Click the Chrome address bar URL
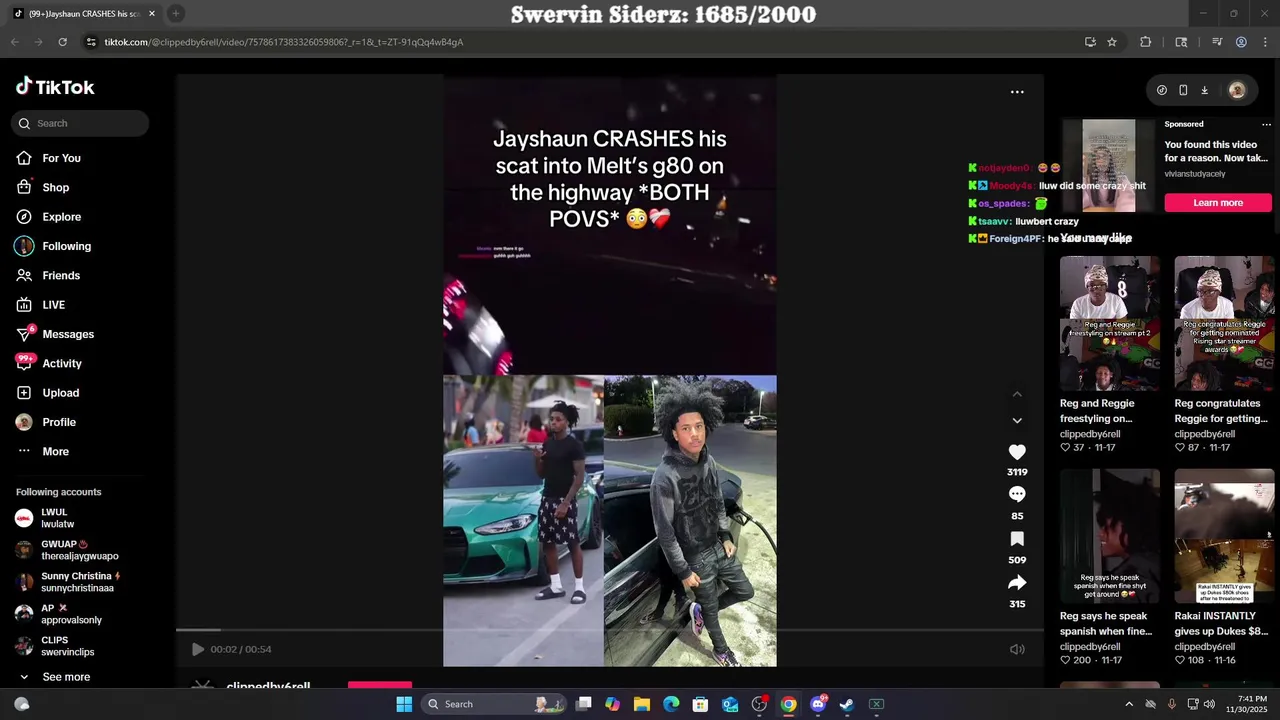Viewport: 1280px width, 720px height. [283, 42]
